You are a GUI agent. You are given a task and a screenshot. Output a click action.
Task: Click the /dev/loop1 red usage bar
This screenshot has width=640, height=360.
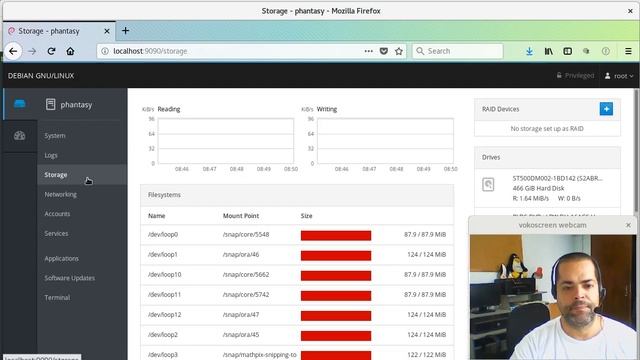(x=336, y=256)
